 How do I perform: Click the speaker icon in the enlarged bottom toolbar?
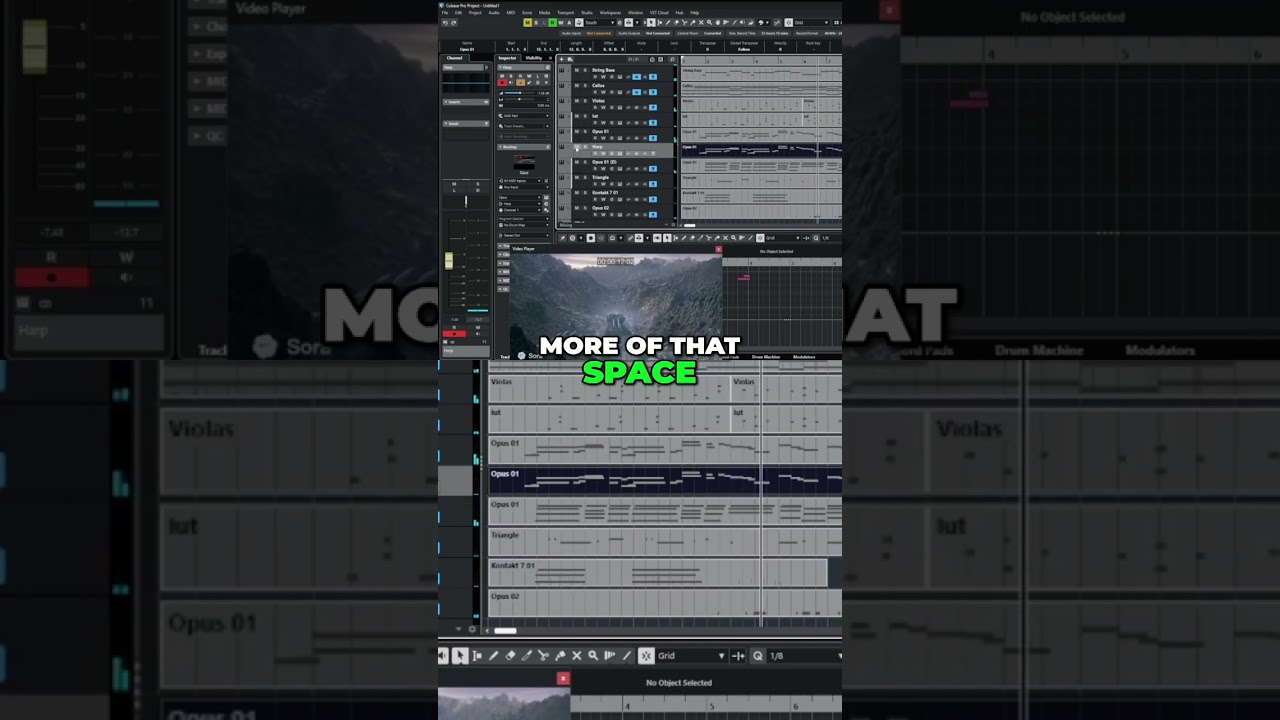coord(443,656)
